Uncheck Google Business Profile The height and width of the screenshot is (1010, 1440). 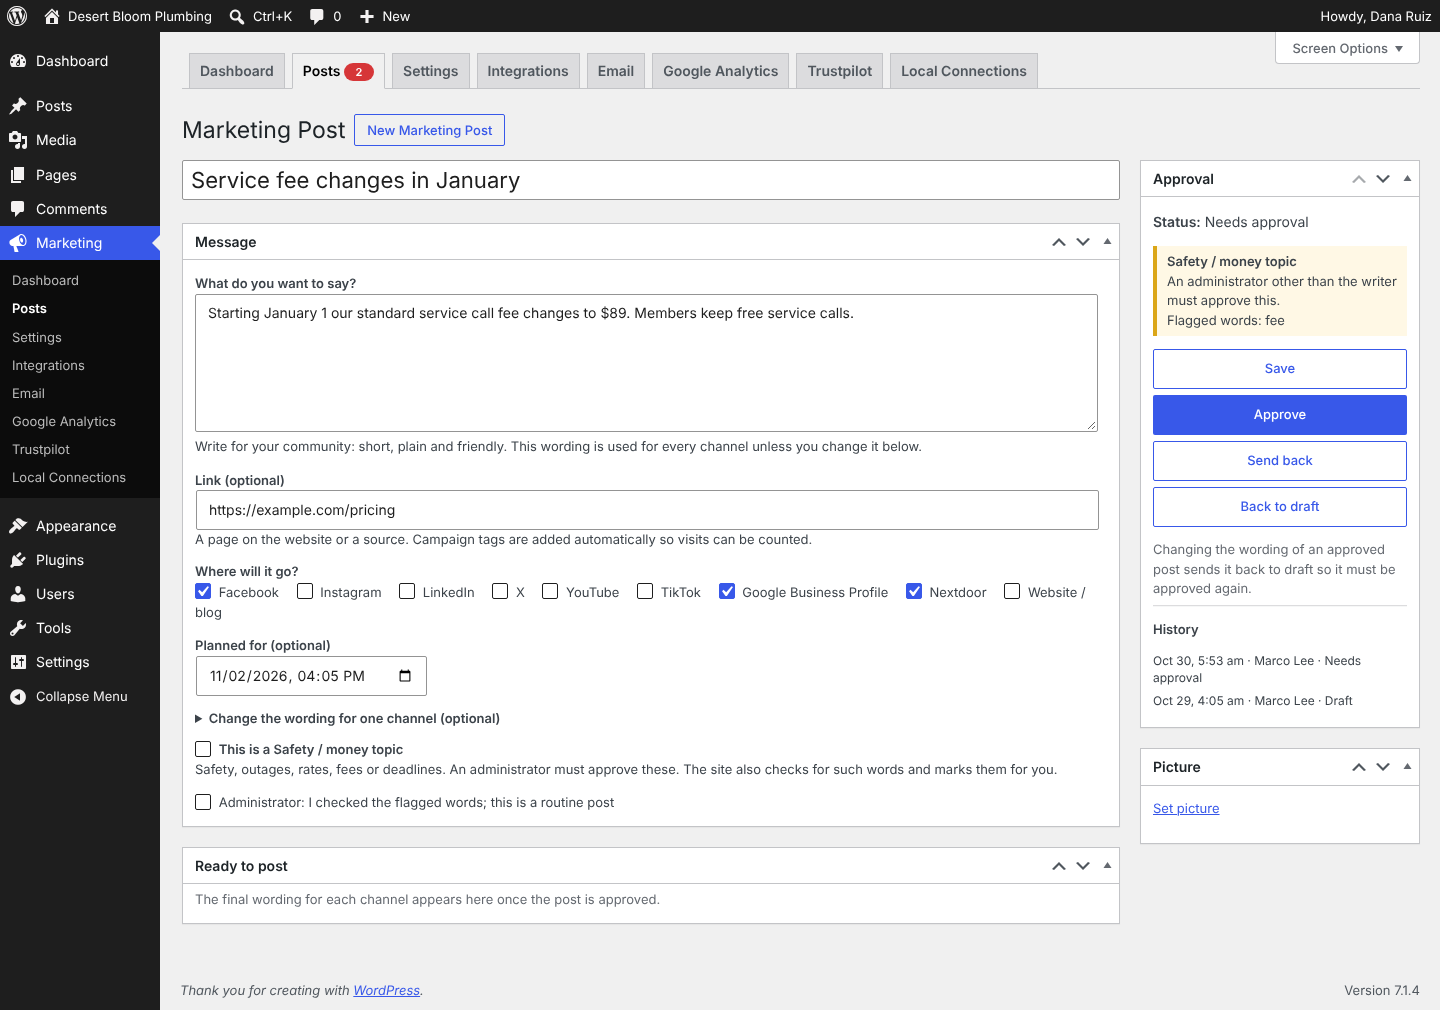[727, 591]
